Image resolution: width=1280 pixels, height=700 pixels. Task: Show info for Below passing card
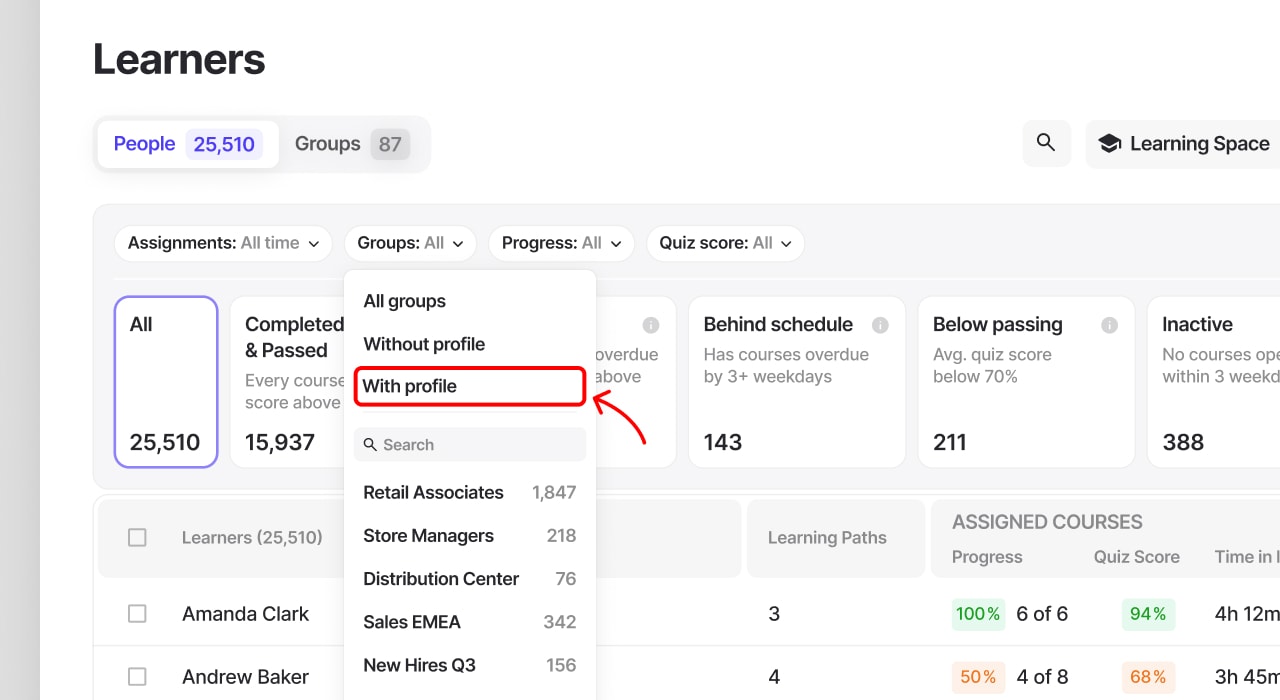1109,325
